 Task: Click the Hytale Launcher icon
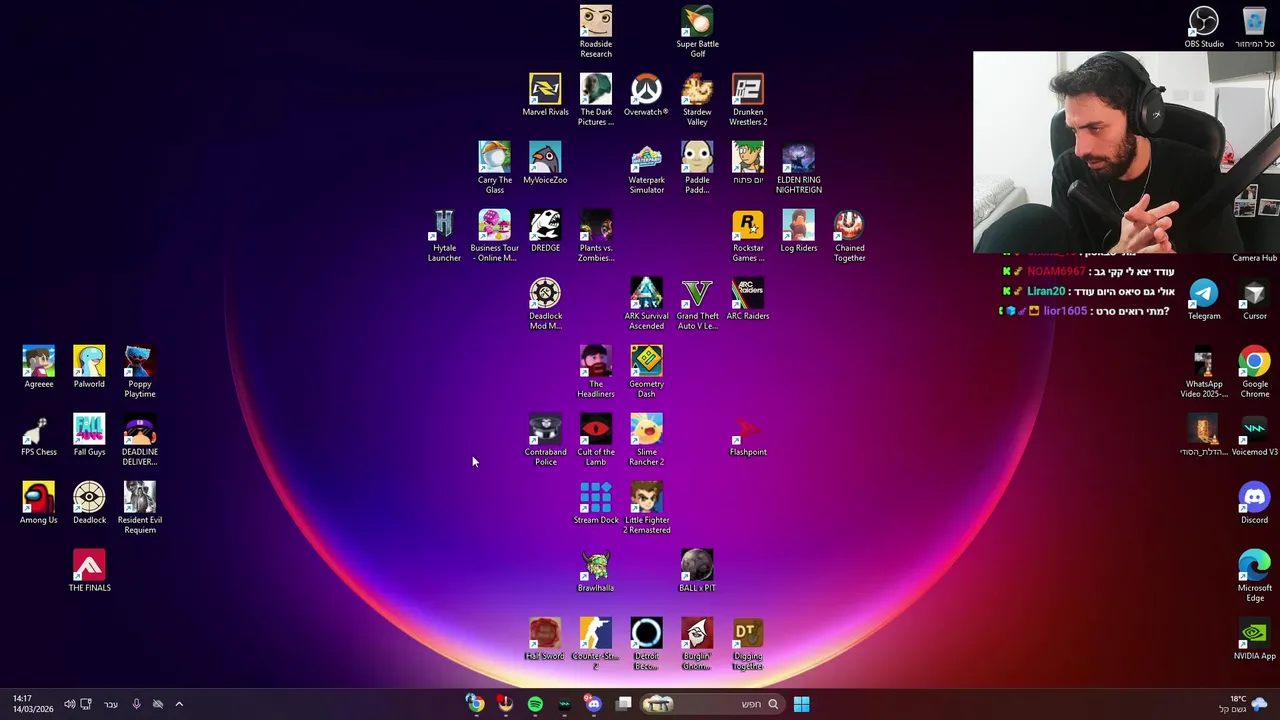pyautogui.click(x=444, y=235)
